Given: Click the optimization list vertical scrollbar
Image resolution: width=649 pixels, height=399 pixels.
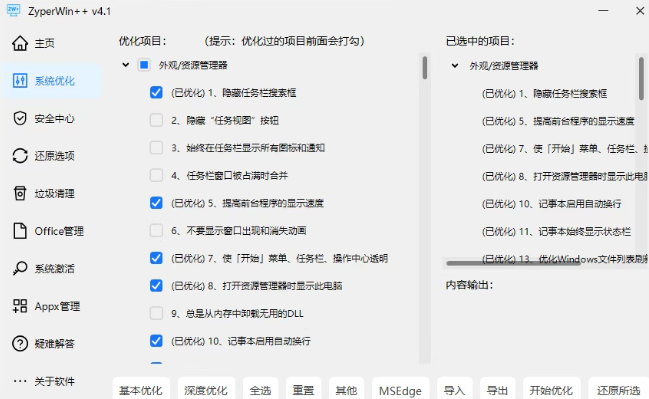Looking at the screenshot, I should [x=425, y=67].
